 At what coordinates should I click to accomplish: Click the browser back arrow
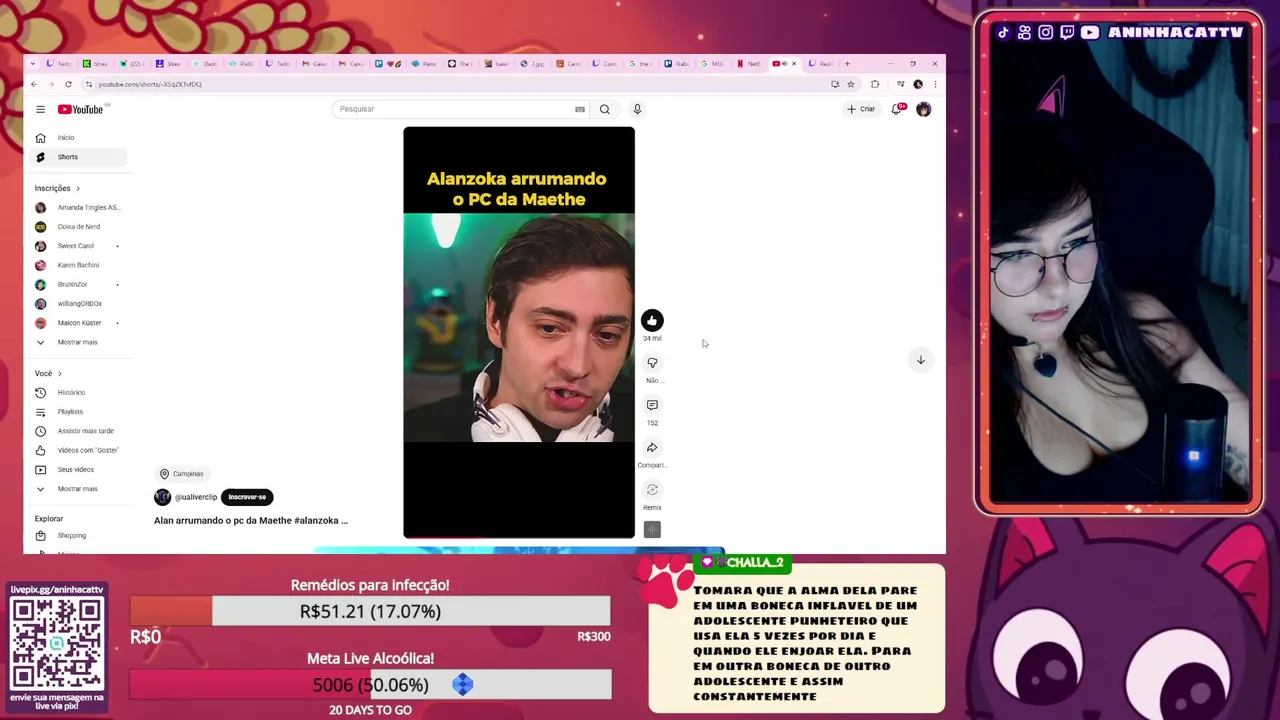pyautogui.click(x=34, y=84)
